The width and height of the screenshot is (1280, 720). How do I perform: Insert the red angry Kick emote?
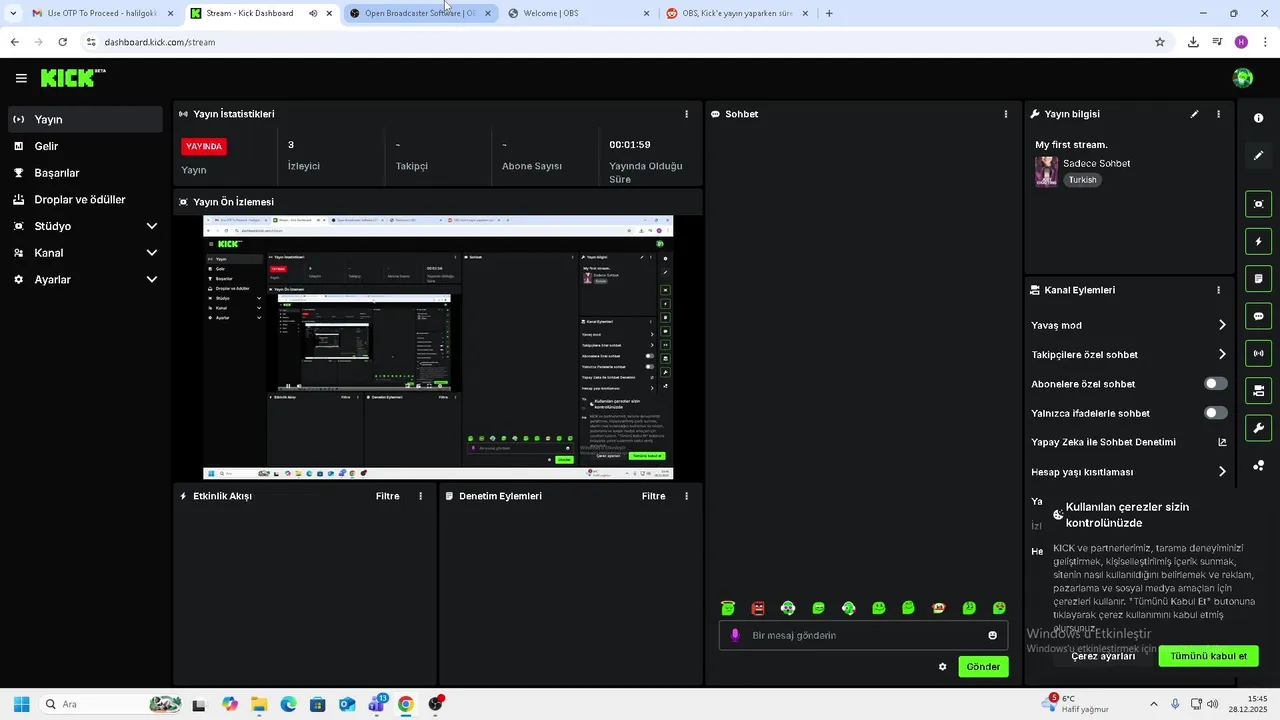tap(758, 608)
